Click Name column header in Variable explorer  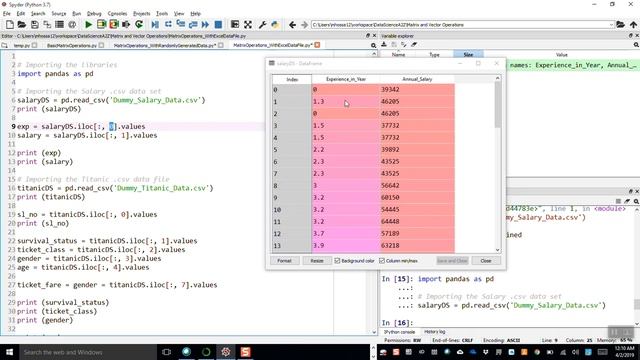[398, 54]
